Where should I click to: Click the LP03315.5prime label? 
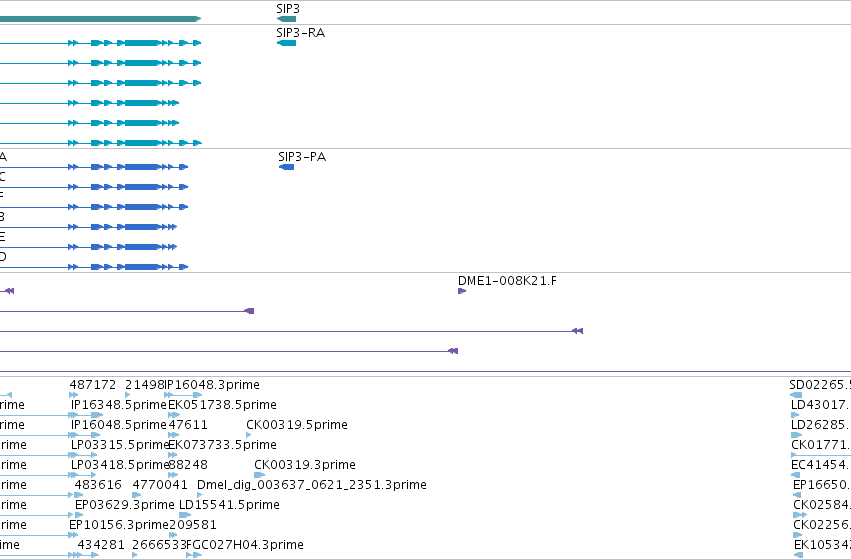pyautogui.click(x=120, y=445)
